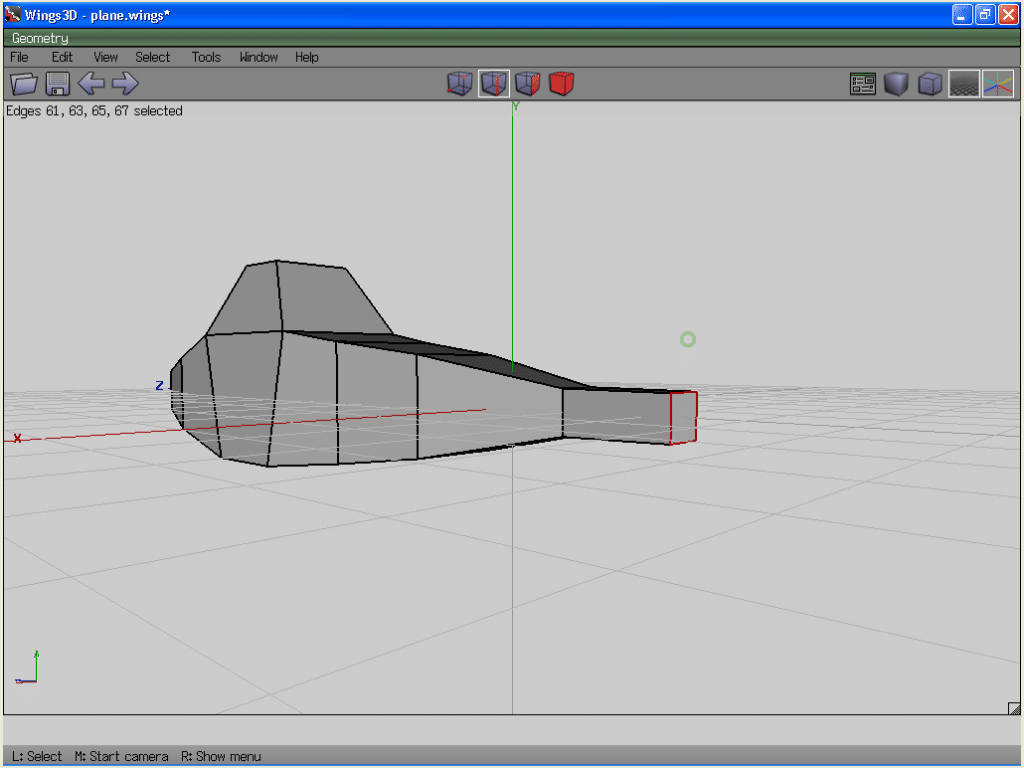Viewport: 1024px width, 768px height.
Task: Expand the Tools menu
Action: tap(206, 57)
